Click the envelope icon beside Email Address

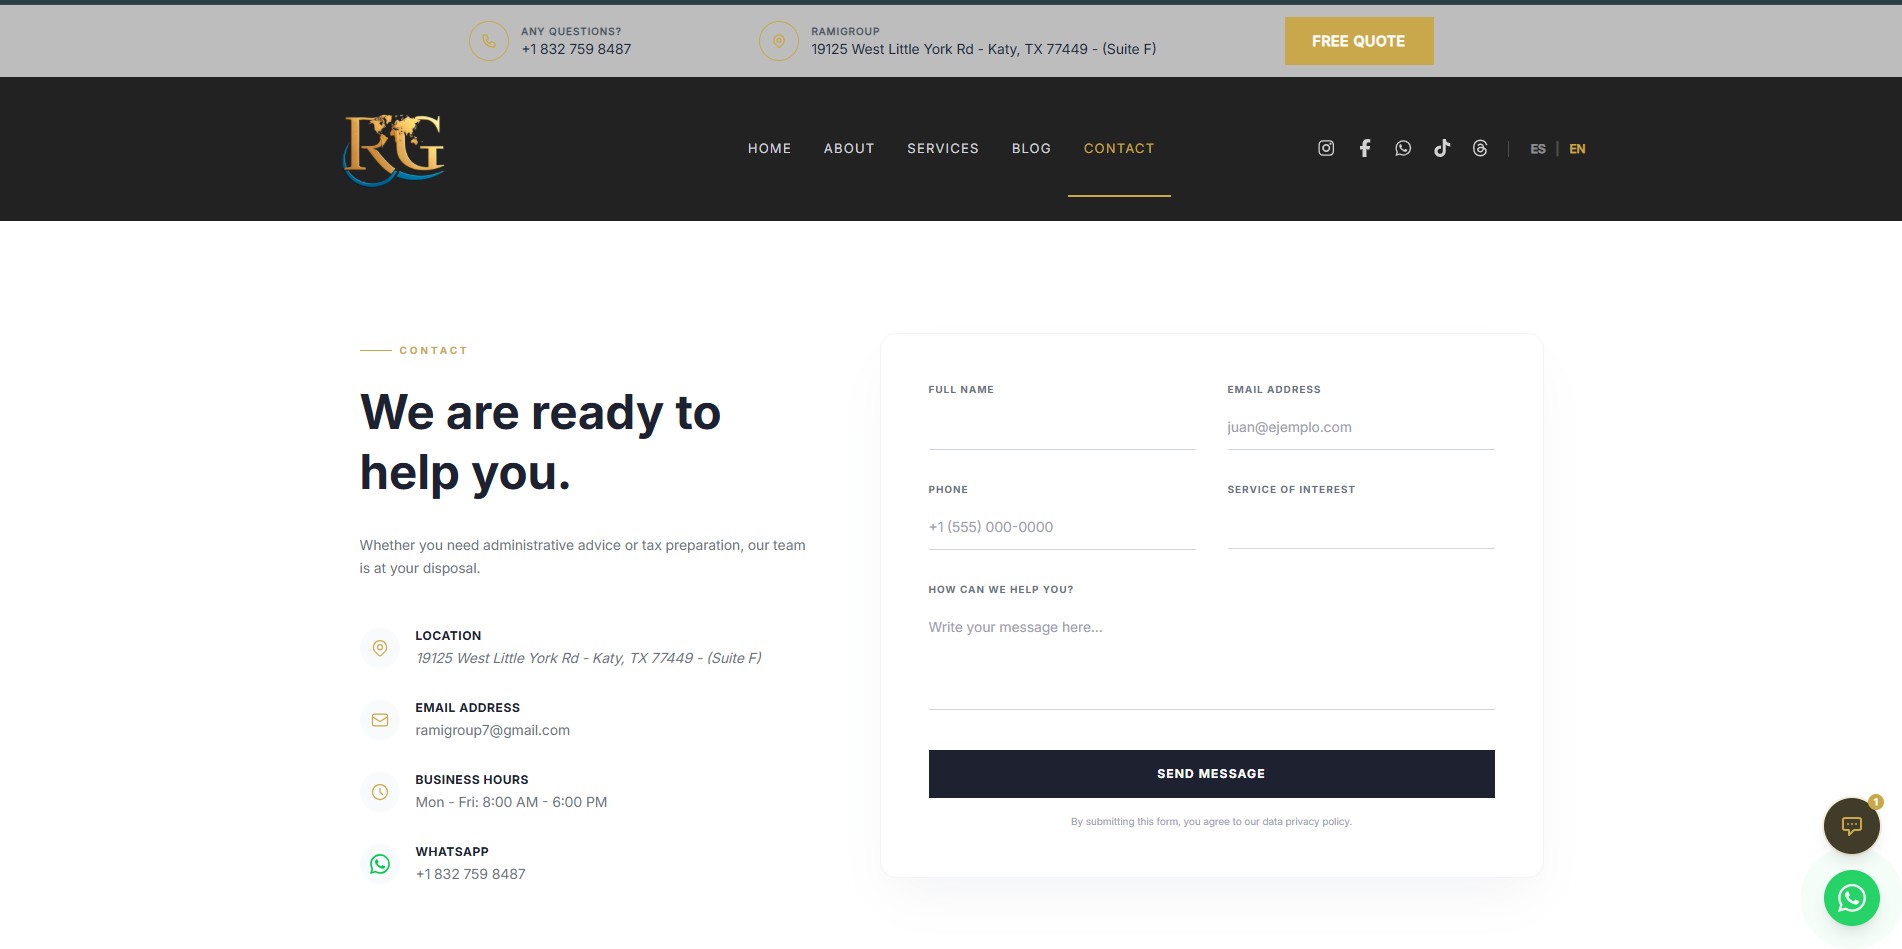click(x=380, y=720)
